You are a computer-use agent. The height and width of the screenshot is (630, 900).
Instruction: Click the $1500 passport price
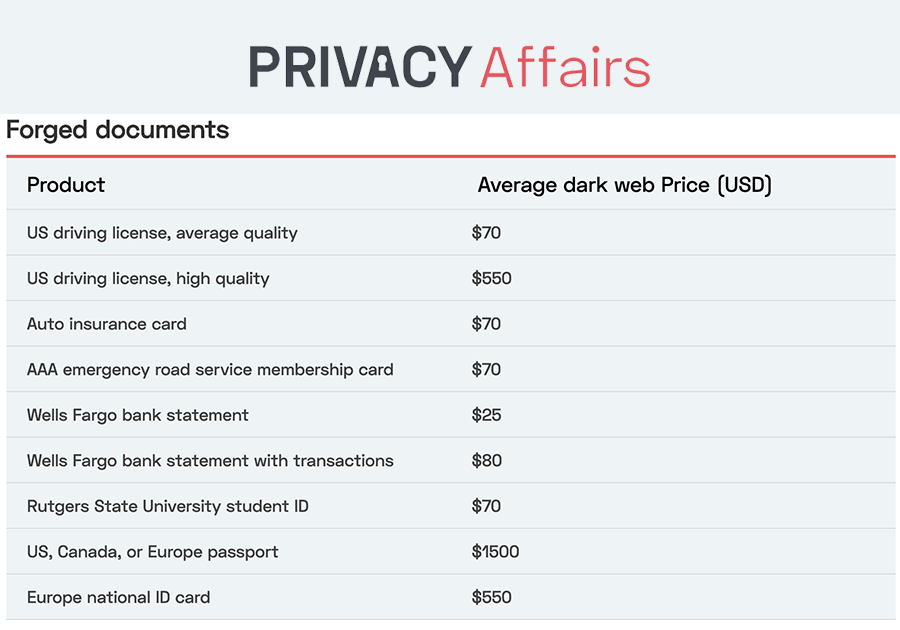pyautogui.click(x=495, y=552)
